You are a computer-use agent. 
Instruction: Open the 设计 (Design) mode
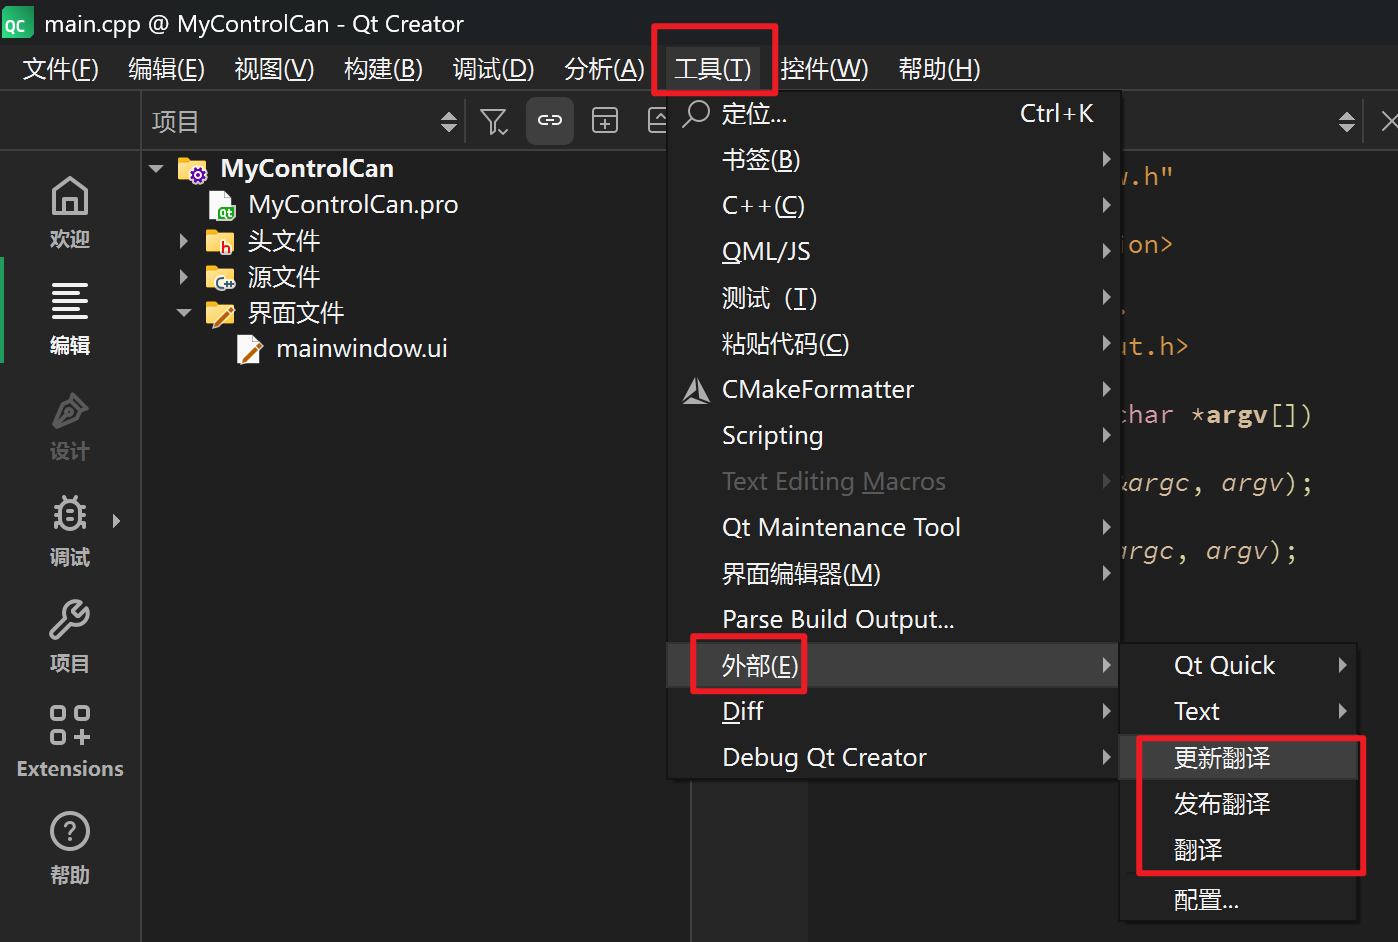[70, 425]
